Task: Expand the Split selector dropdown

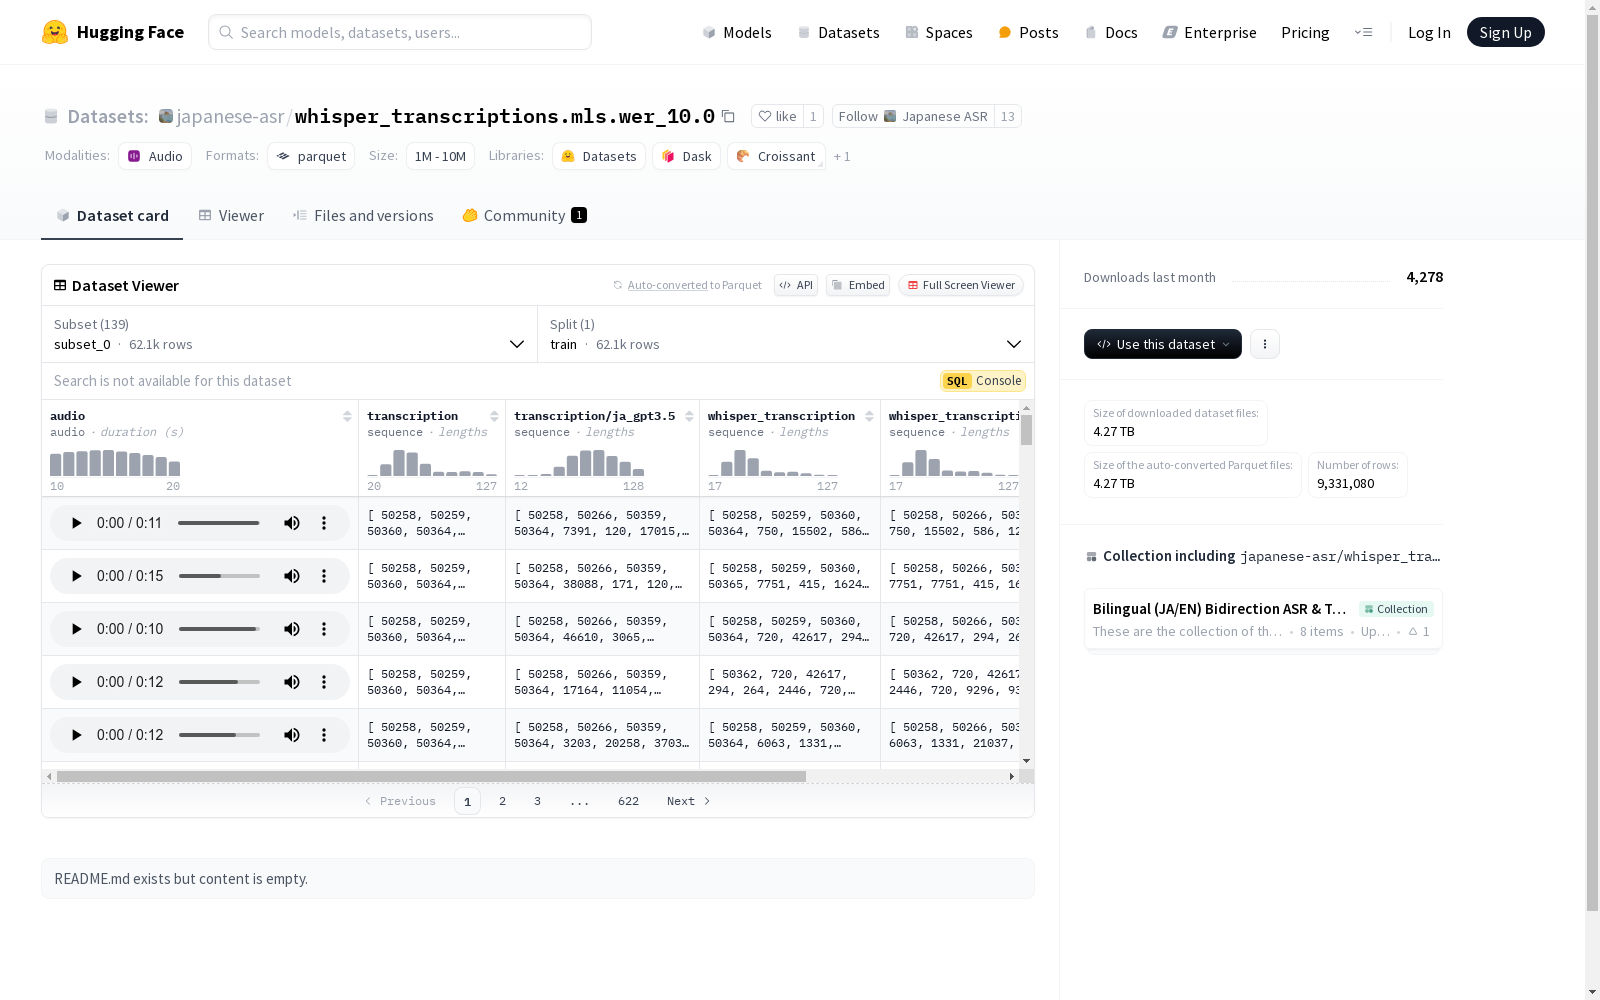Action: 786,334
